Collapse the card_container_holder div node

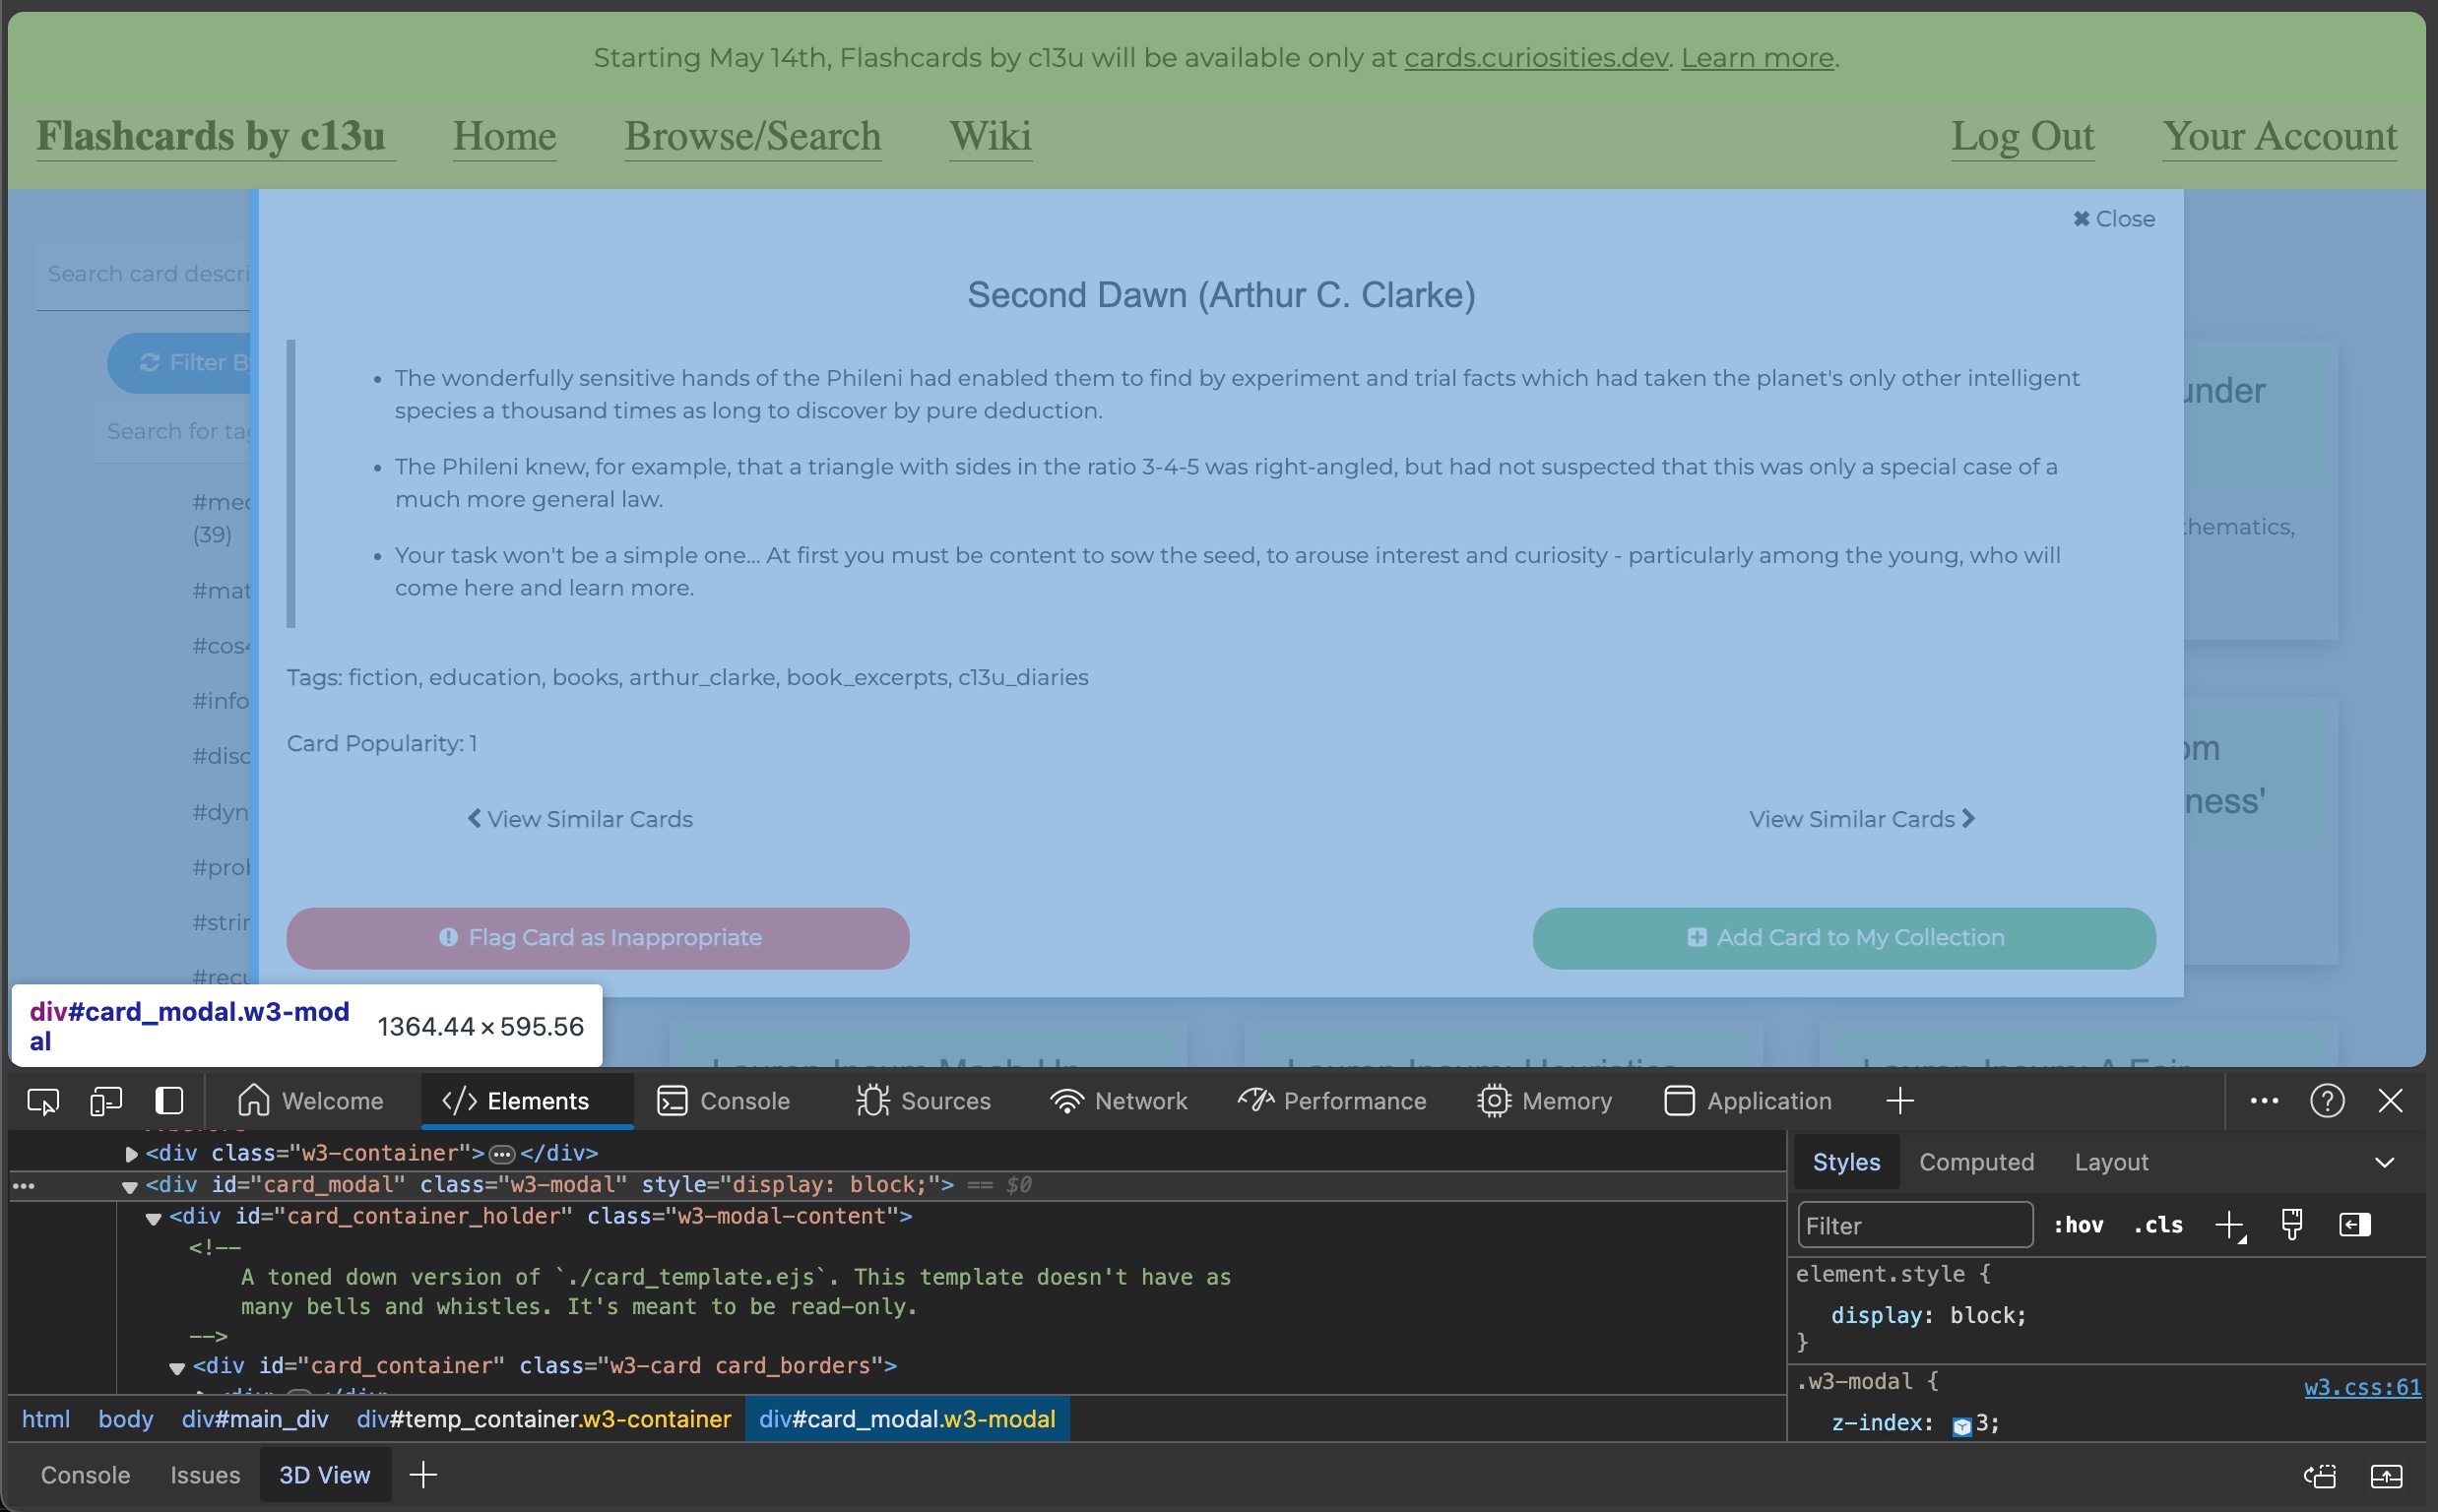(x=153, y=1218)
